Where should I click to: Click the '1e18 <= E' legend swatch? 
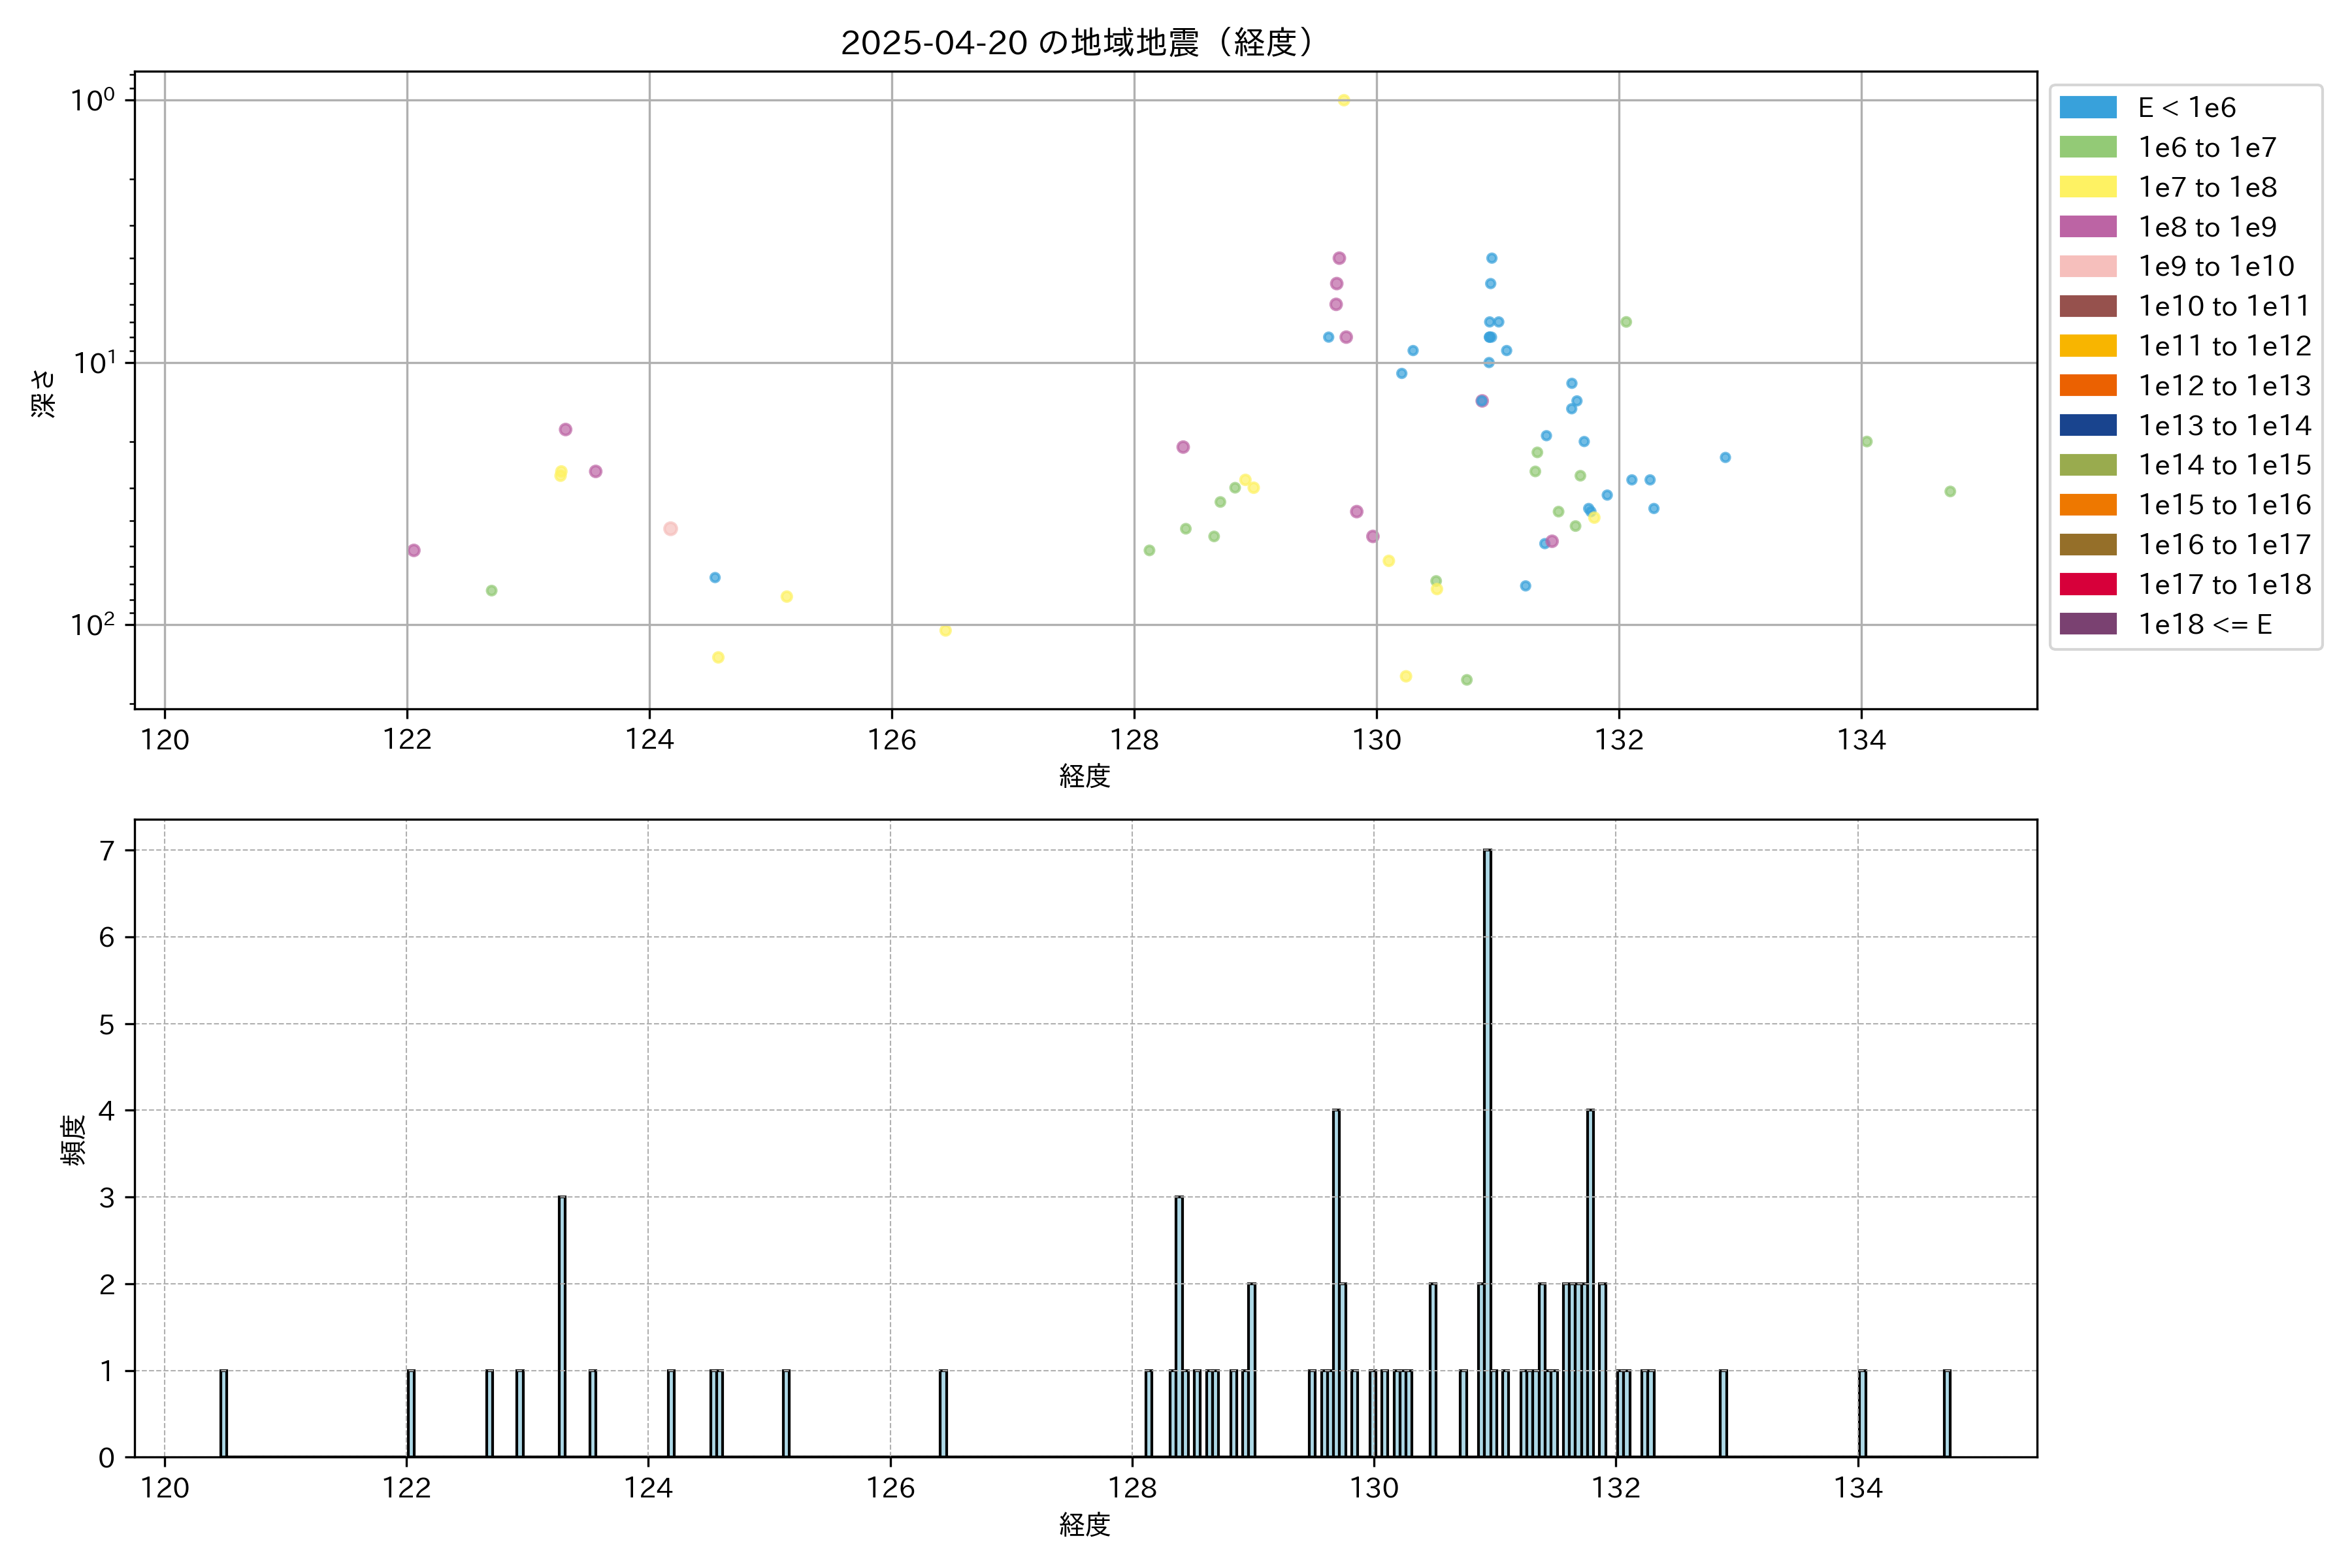pyautogui.click(x=2088, y=624)
